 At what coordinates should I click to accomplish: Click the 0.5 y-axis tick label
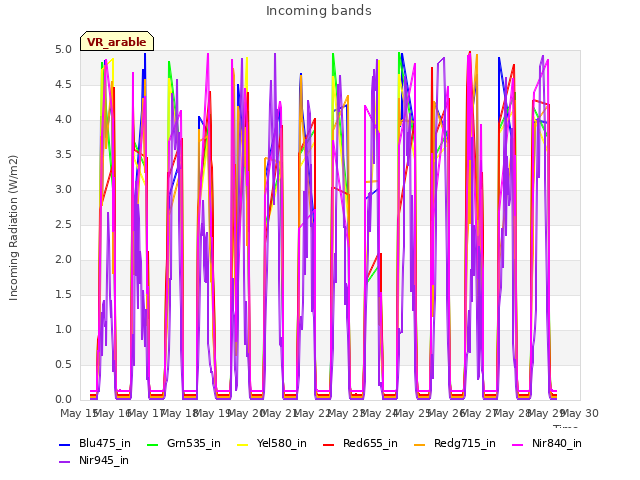(63, 365)
